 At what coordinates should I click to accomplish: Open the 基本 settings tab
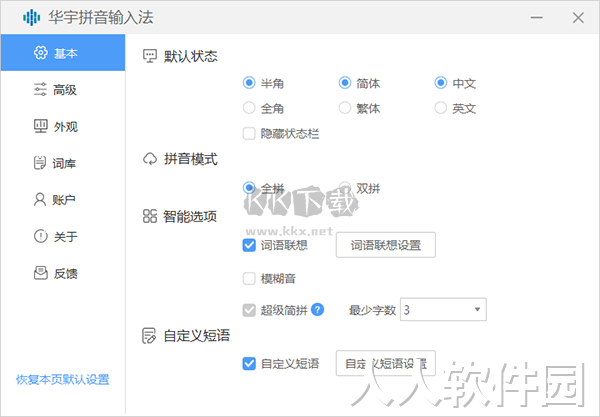tap(63, 53)
